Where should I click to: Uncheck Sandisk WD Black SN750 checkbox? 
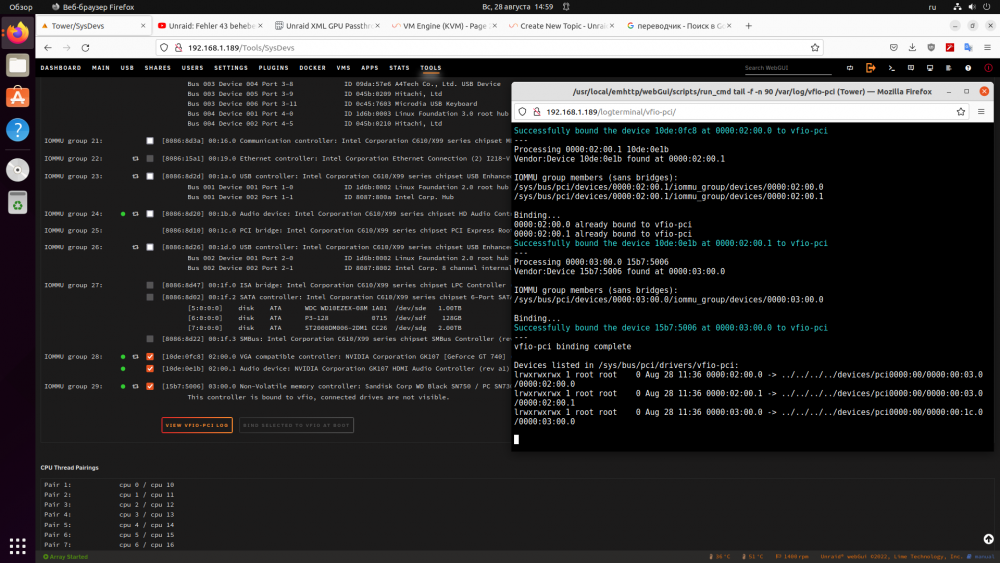[150, 386]
